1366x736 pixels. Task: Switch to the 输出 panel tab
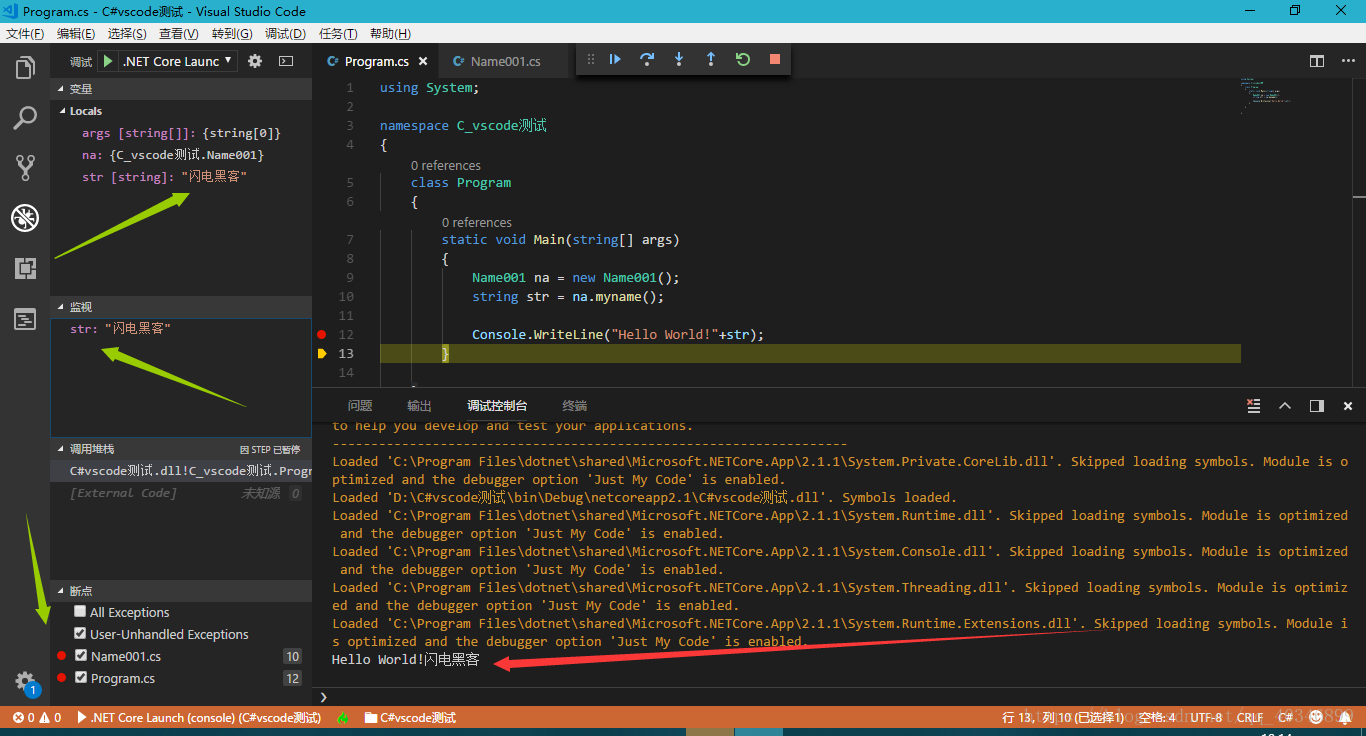tap(419, 406)
